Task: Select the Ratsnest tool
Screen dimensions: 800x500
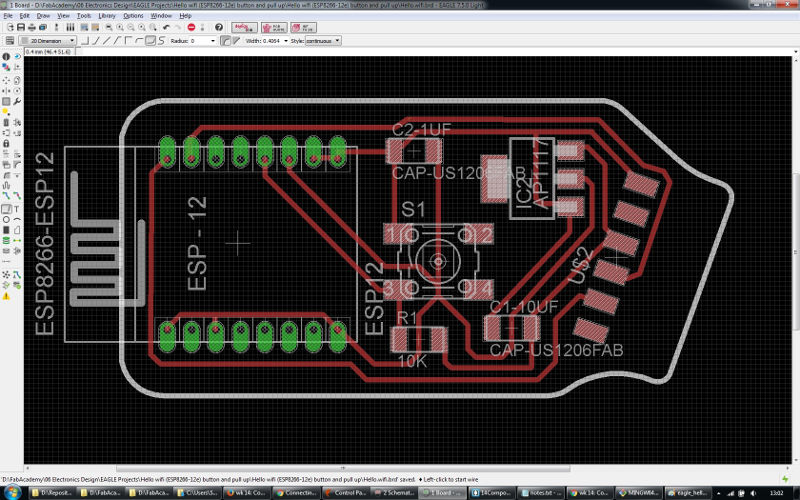Action: [x=6, y=274]
